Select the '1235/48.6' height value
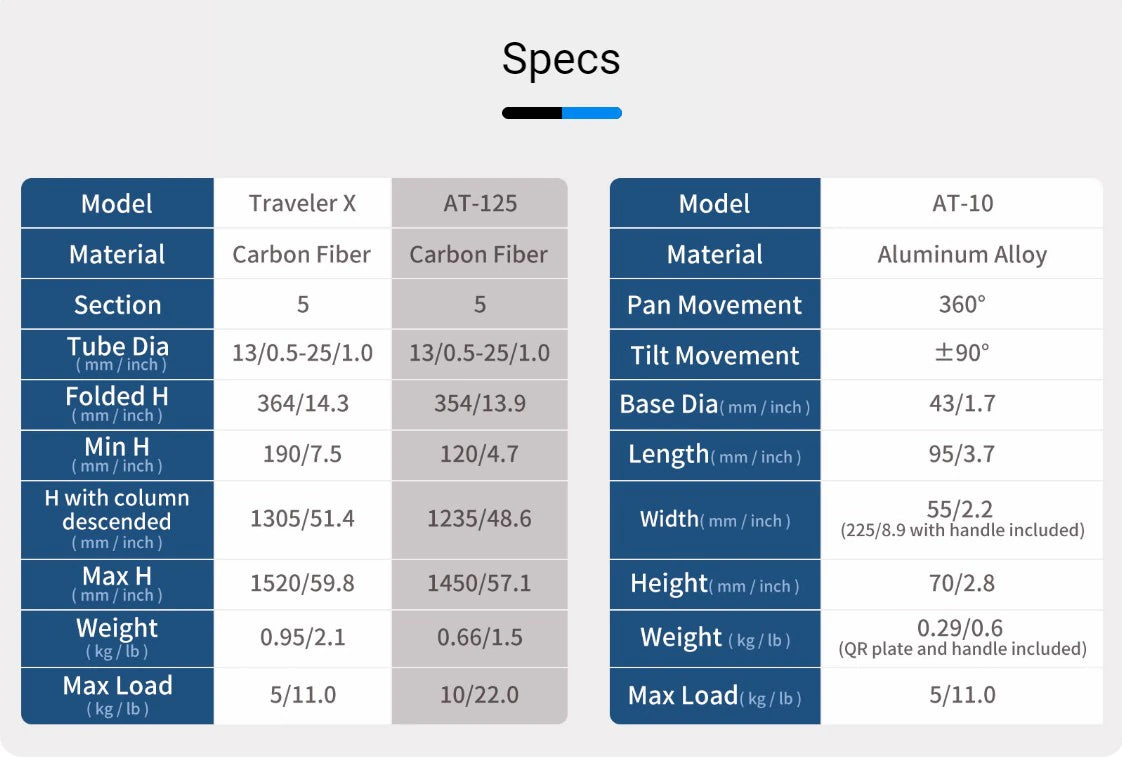 coord(479,519)
